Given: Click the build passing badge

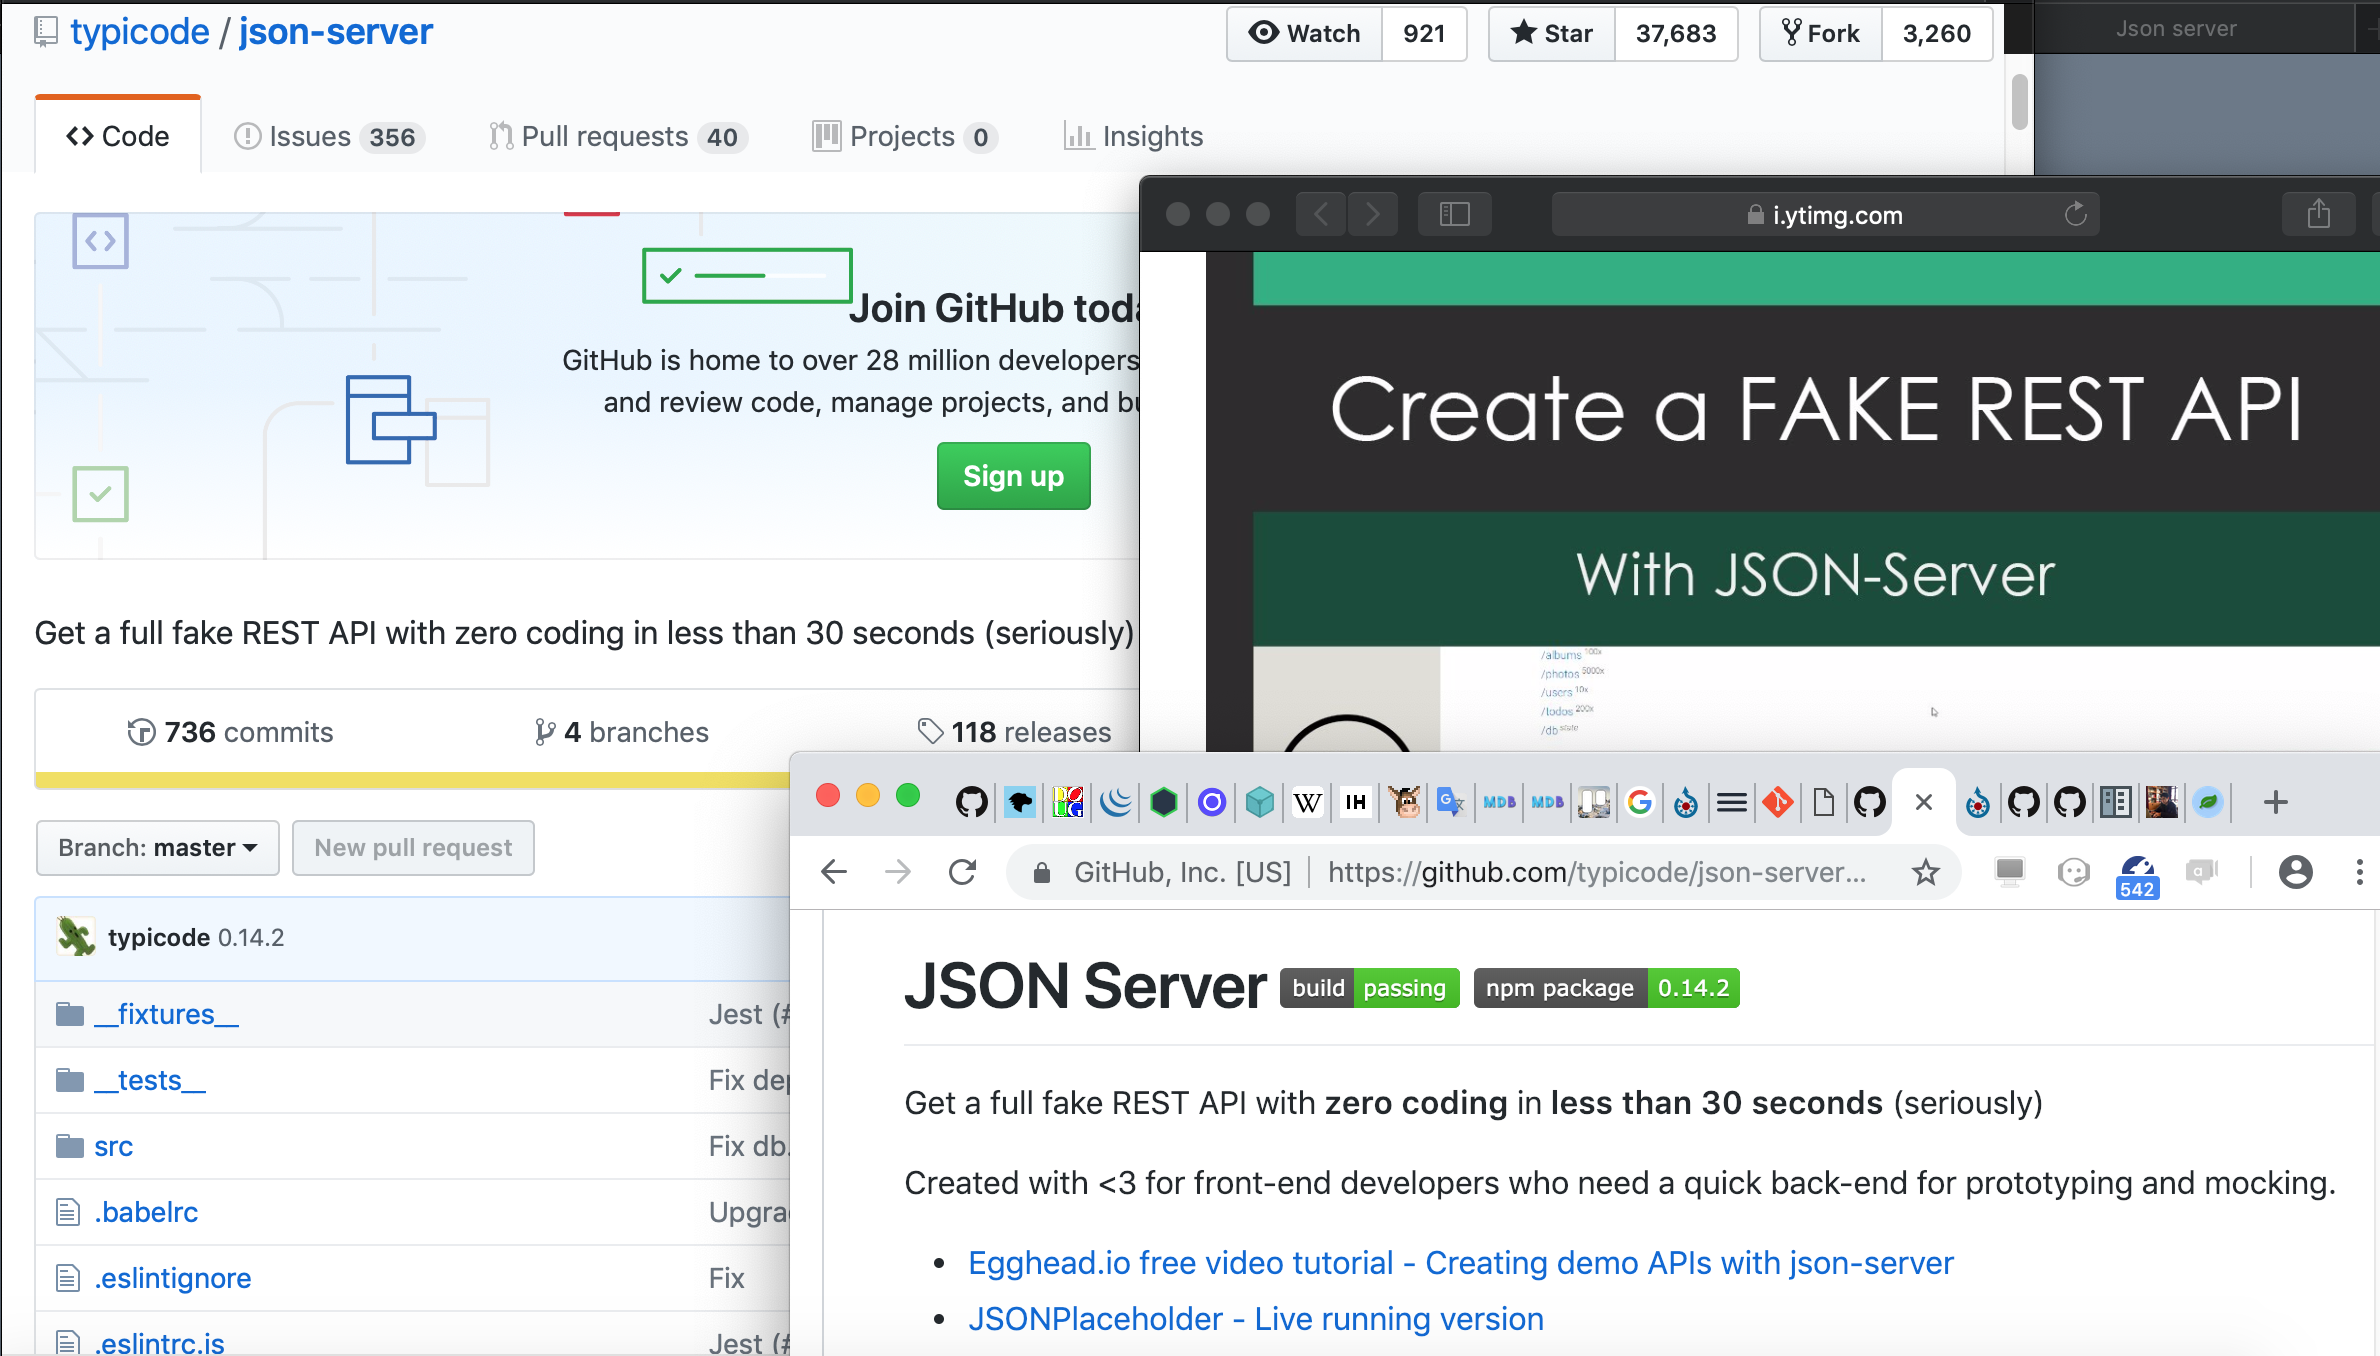Looking at the screenshot, I should pos(1369,988).
